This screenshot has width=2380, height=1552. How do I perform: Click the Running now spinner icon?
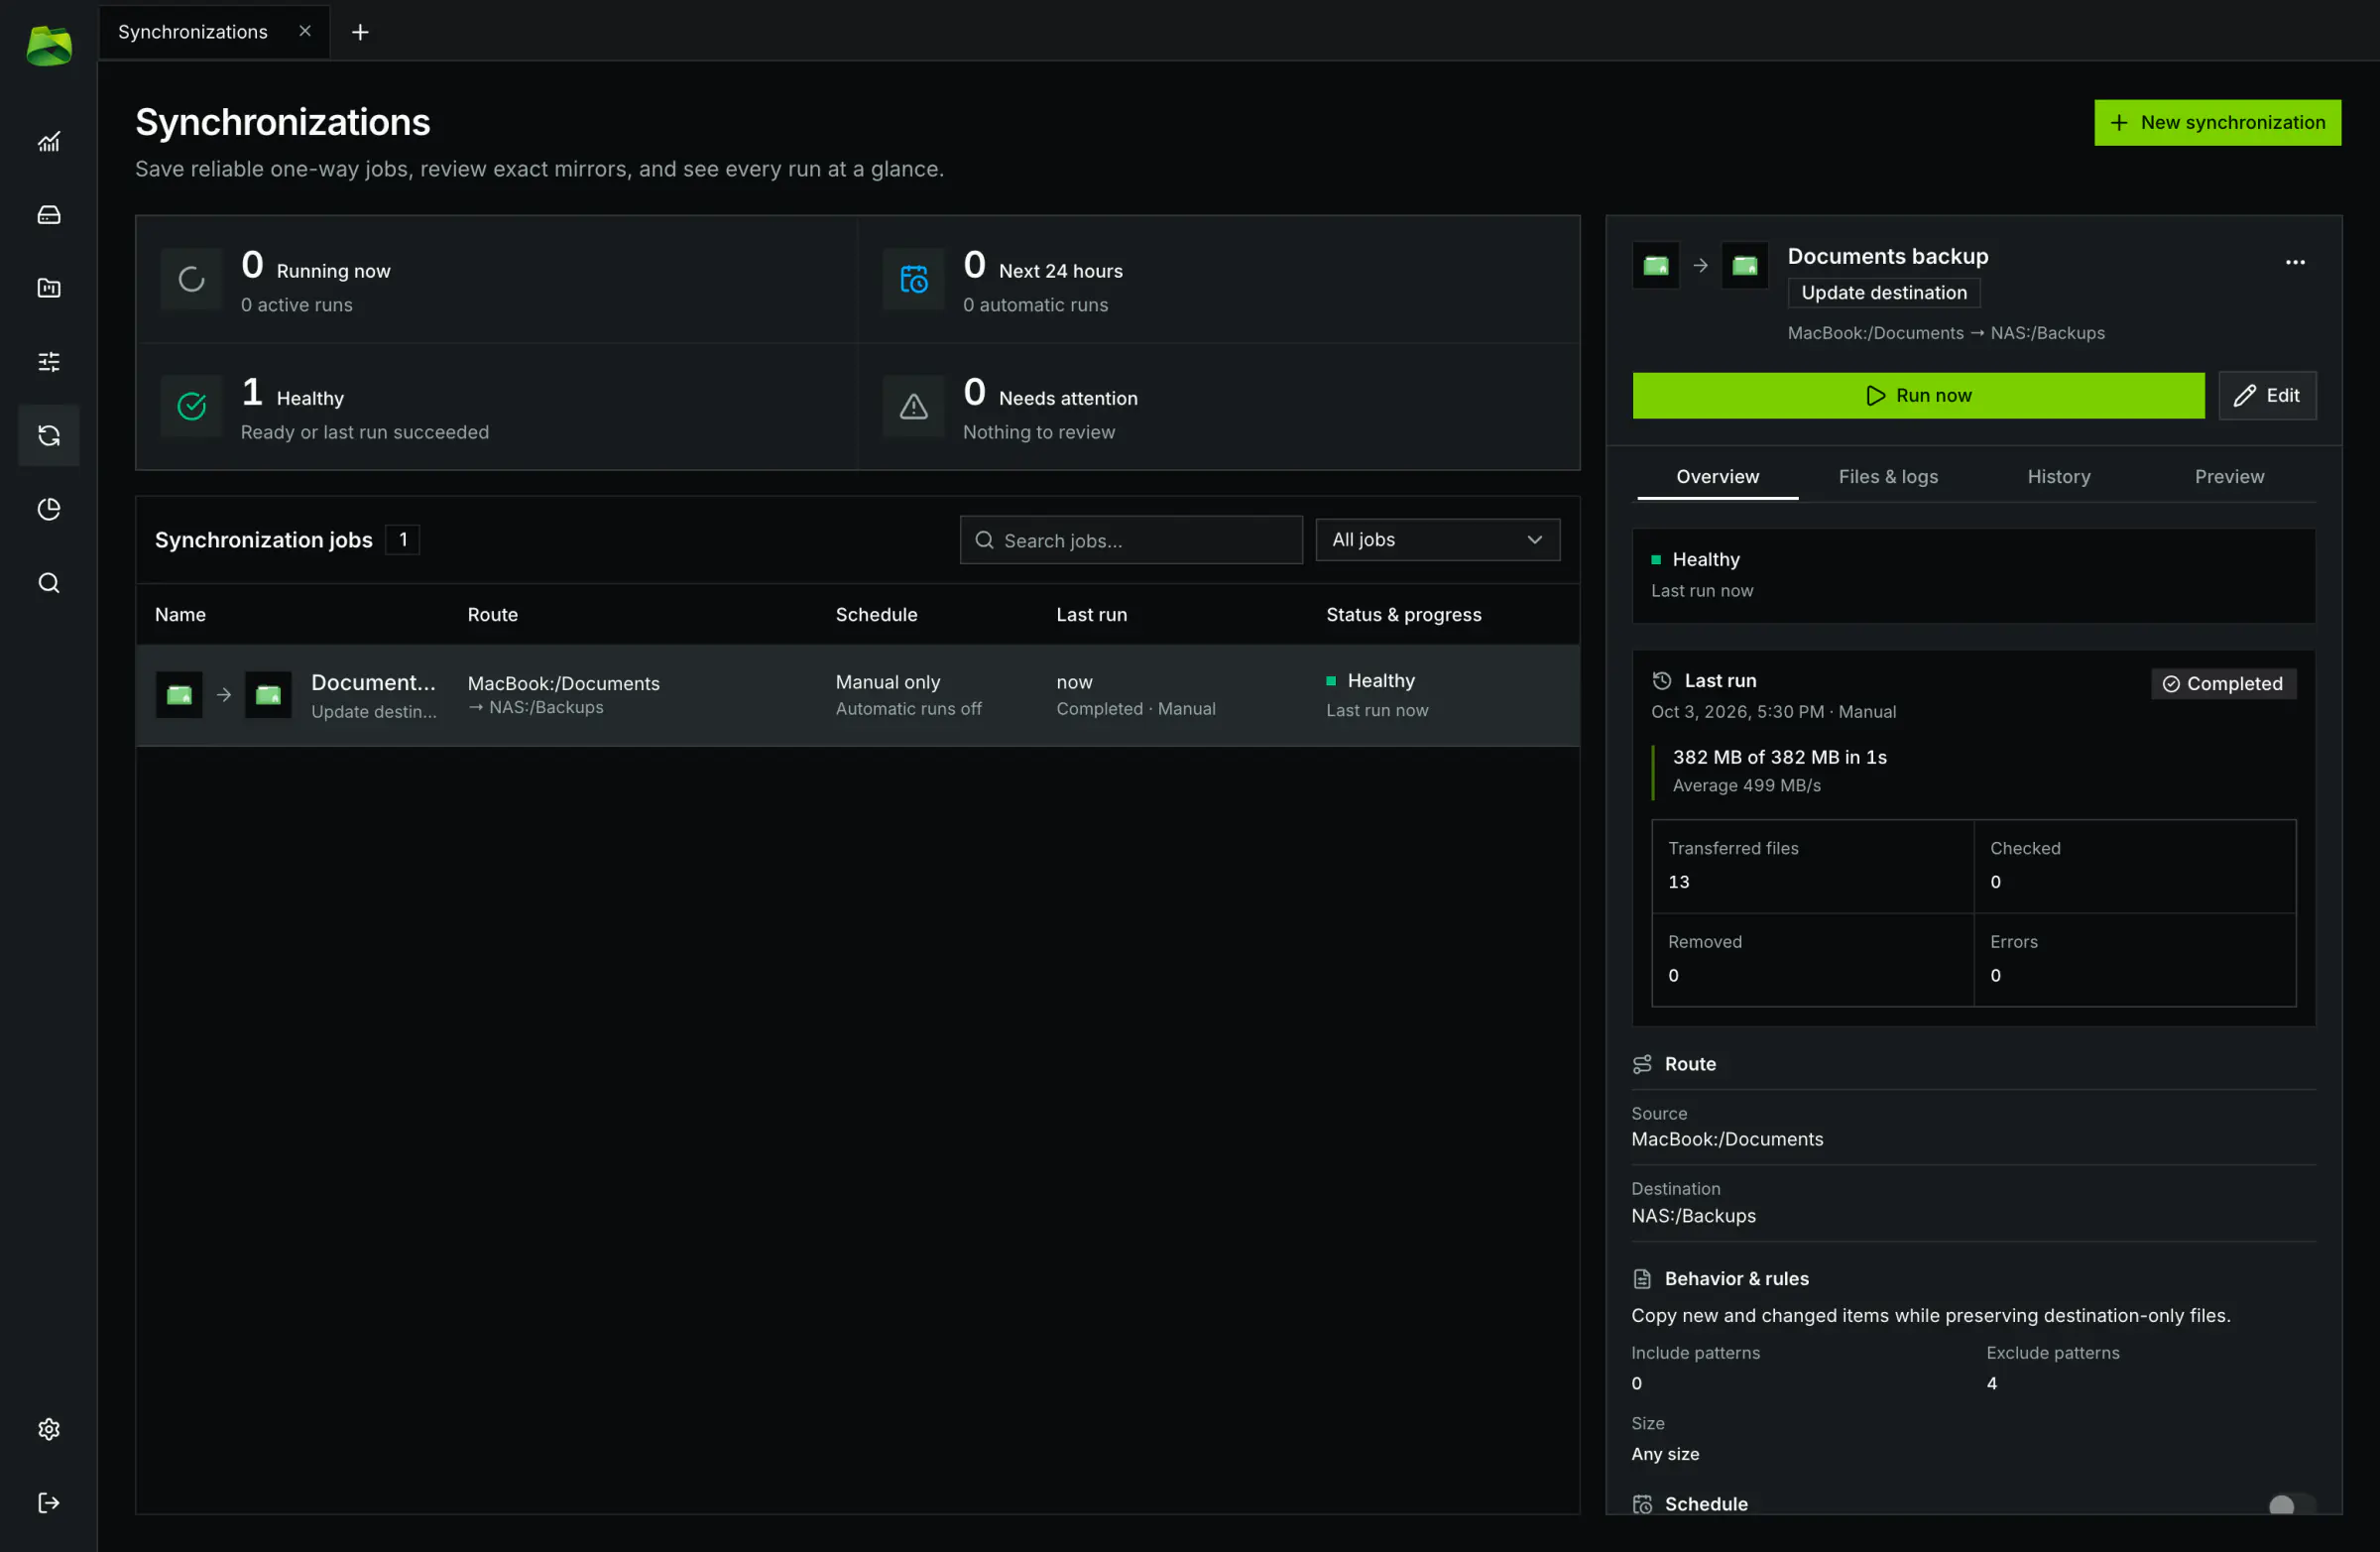click(192, 279)
